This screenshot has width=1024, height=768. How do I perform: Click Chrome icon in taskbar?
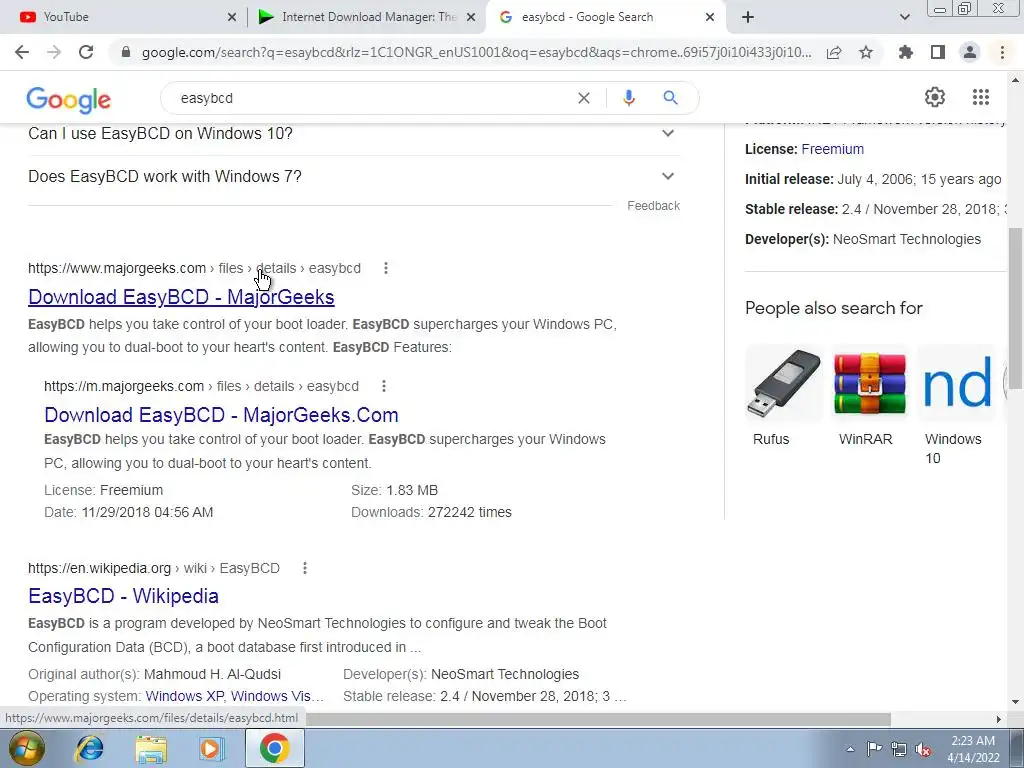coord(274,748)
